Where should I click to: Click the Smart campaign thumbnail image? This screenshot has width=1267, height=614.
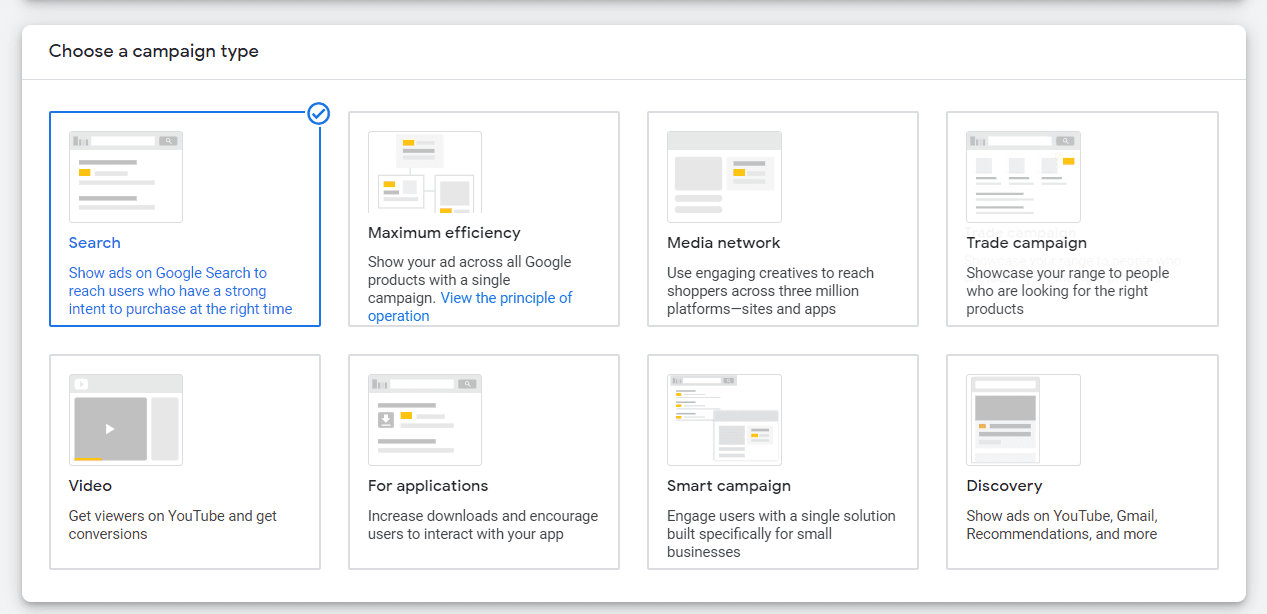723,419
